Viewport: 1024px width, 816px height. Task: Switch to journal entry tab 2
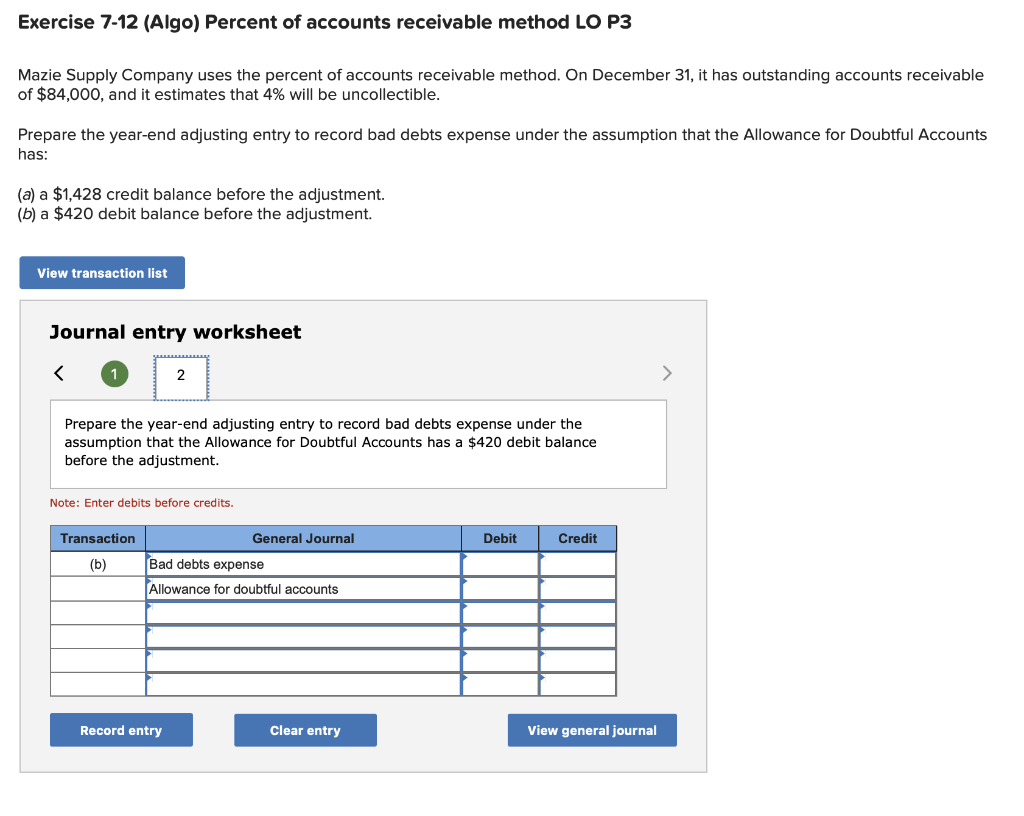[180, 375]
